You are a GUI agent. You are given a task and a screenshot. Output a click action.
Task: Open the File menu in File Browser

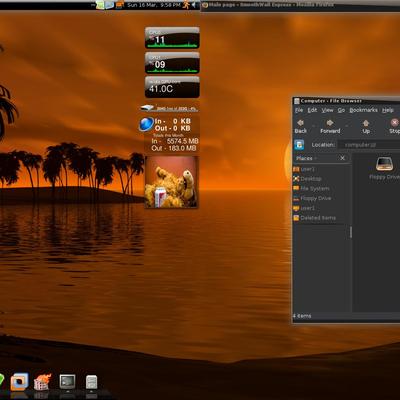tap(299, 110)
